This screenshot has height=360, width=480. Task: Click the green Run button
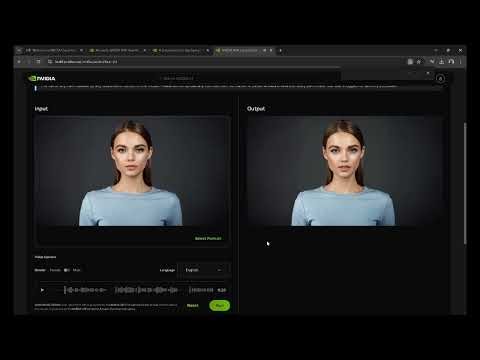coord(219,305)
